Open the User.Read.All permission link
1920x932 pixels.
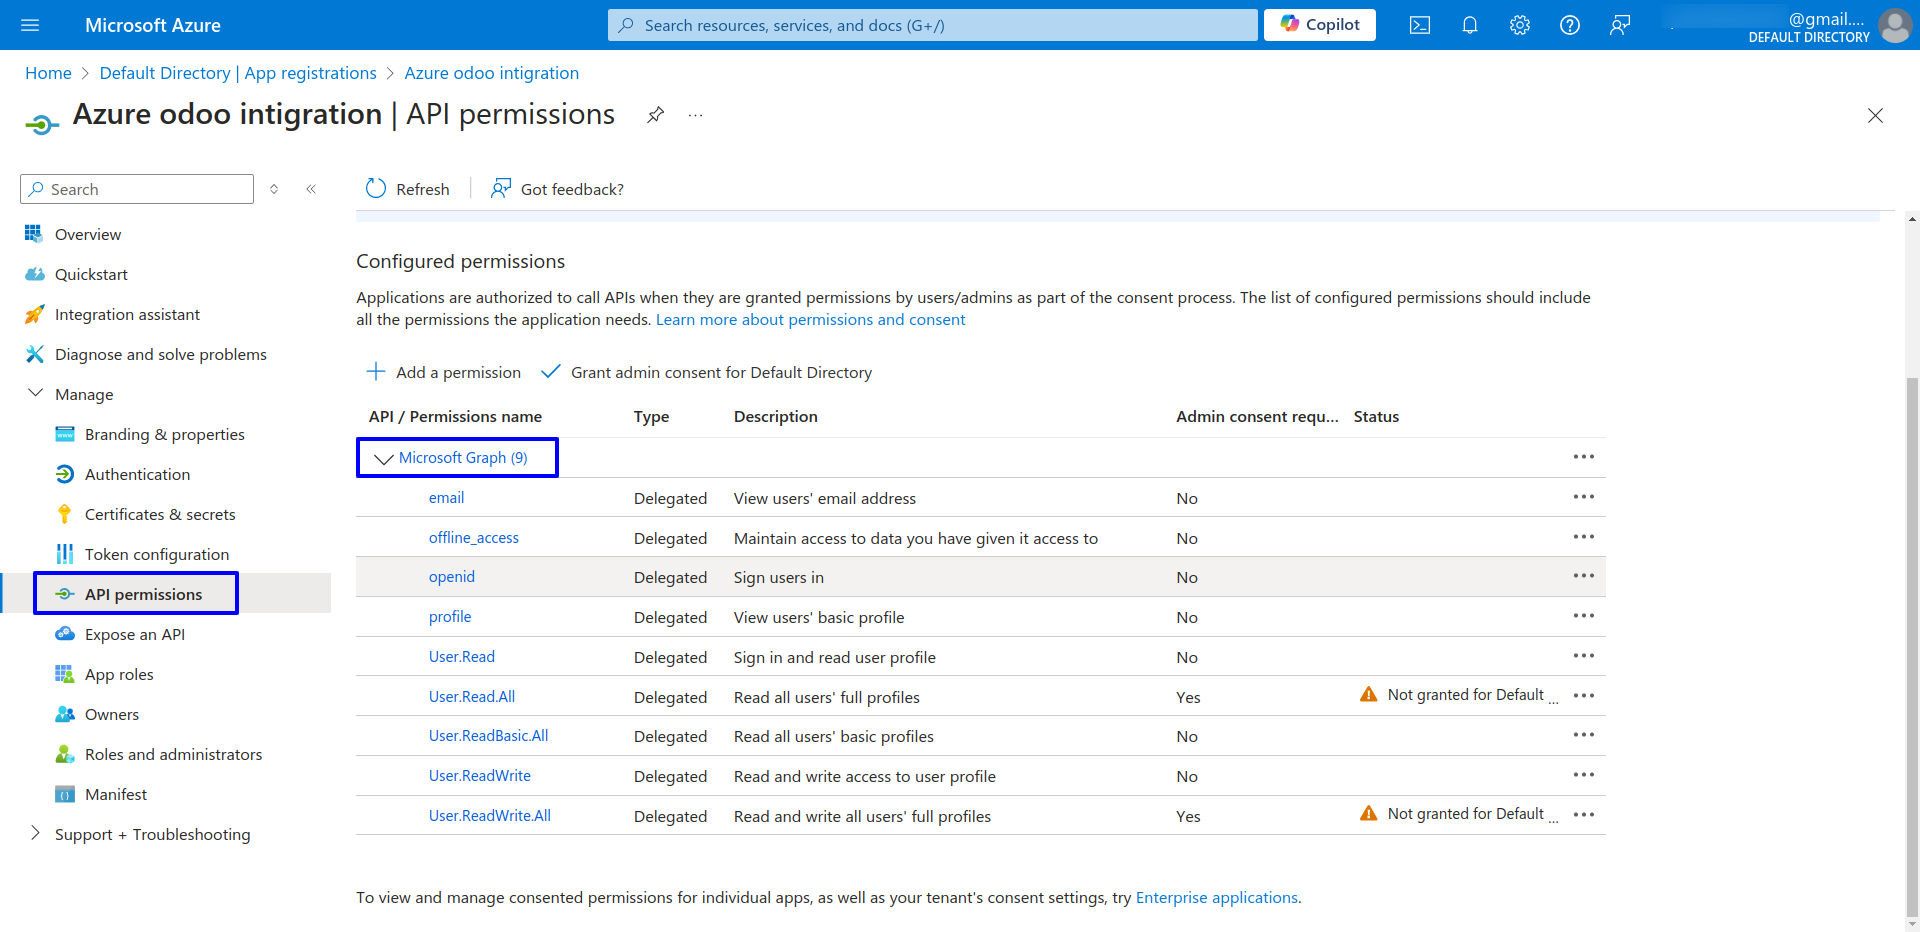(472, 697)
